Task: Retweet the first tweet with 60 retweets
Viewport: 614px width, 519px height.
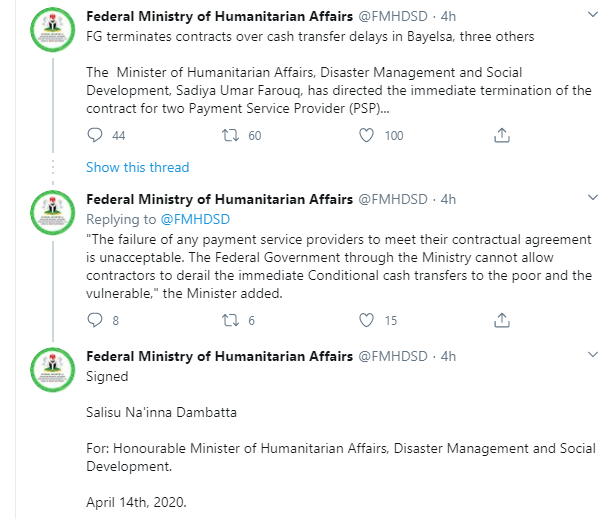Action: coord(228,136)
